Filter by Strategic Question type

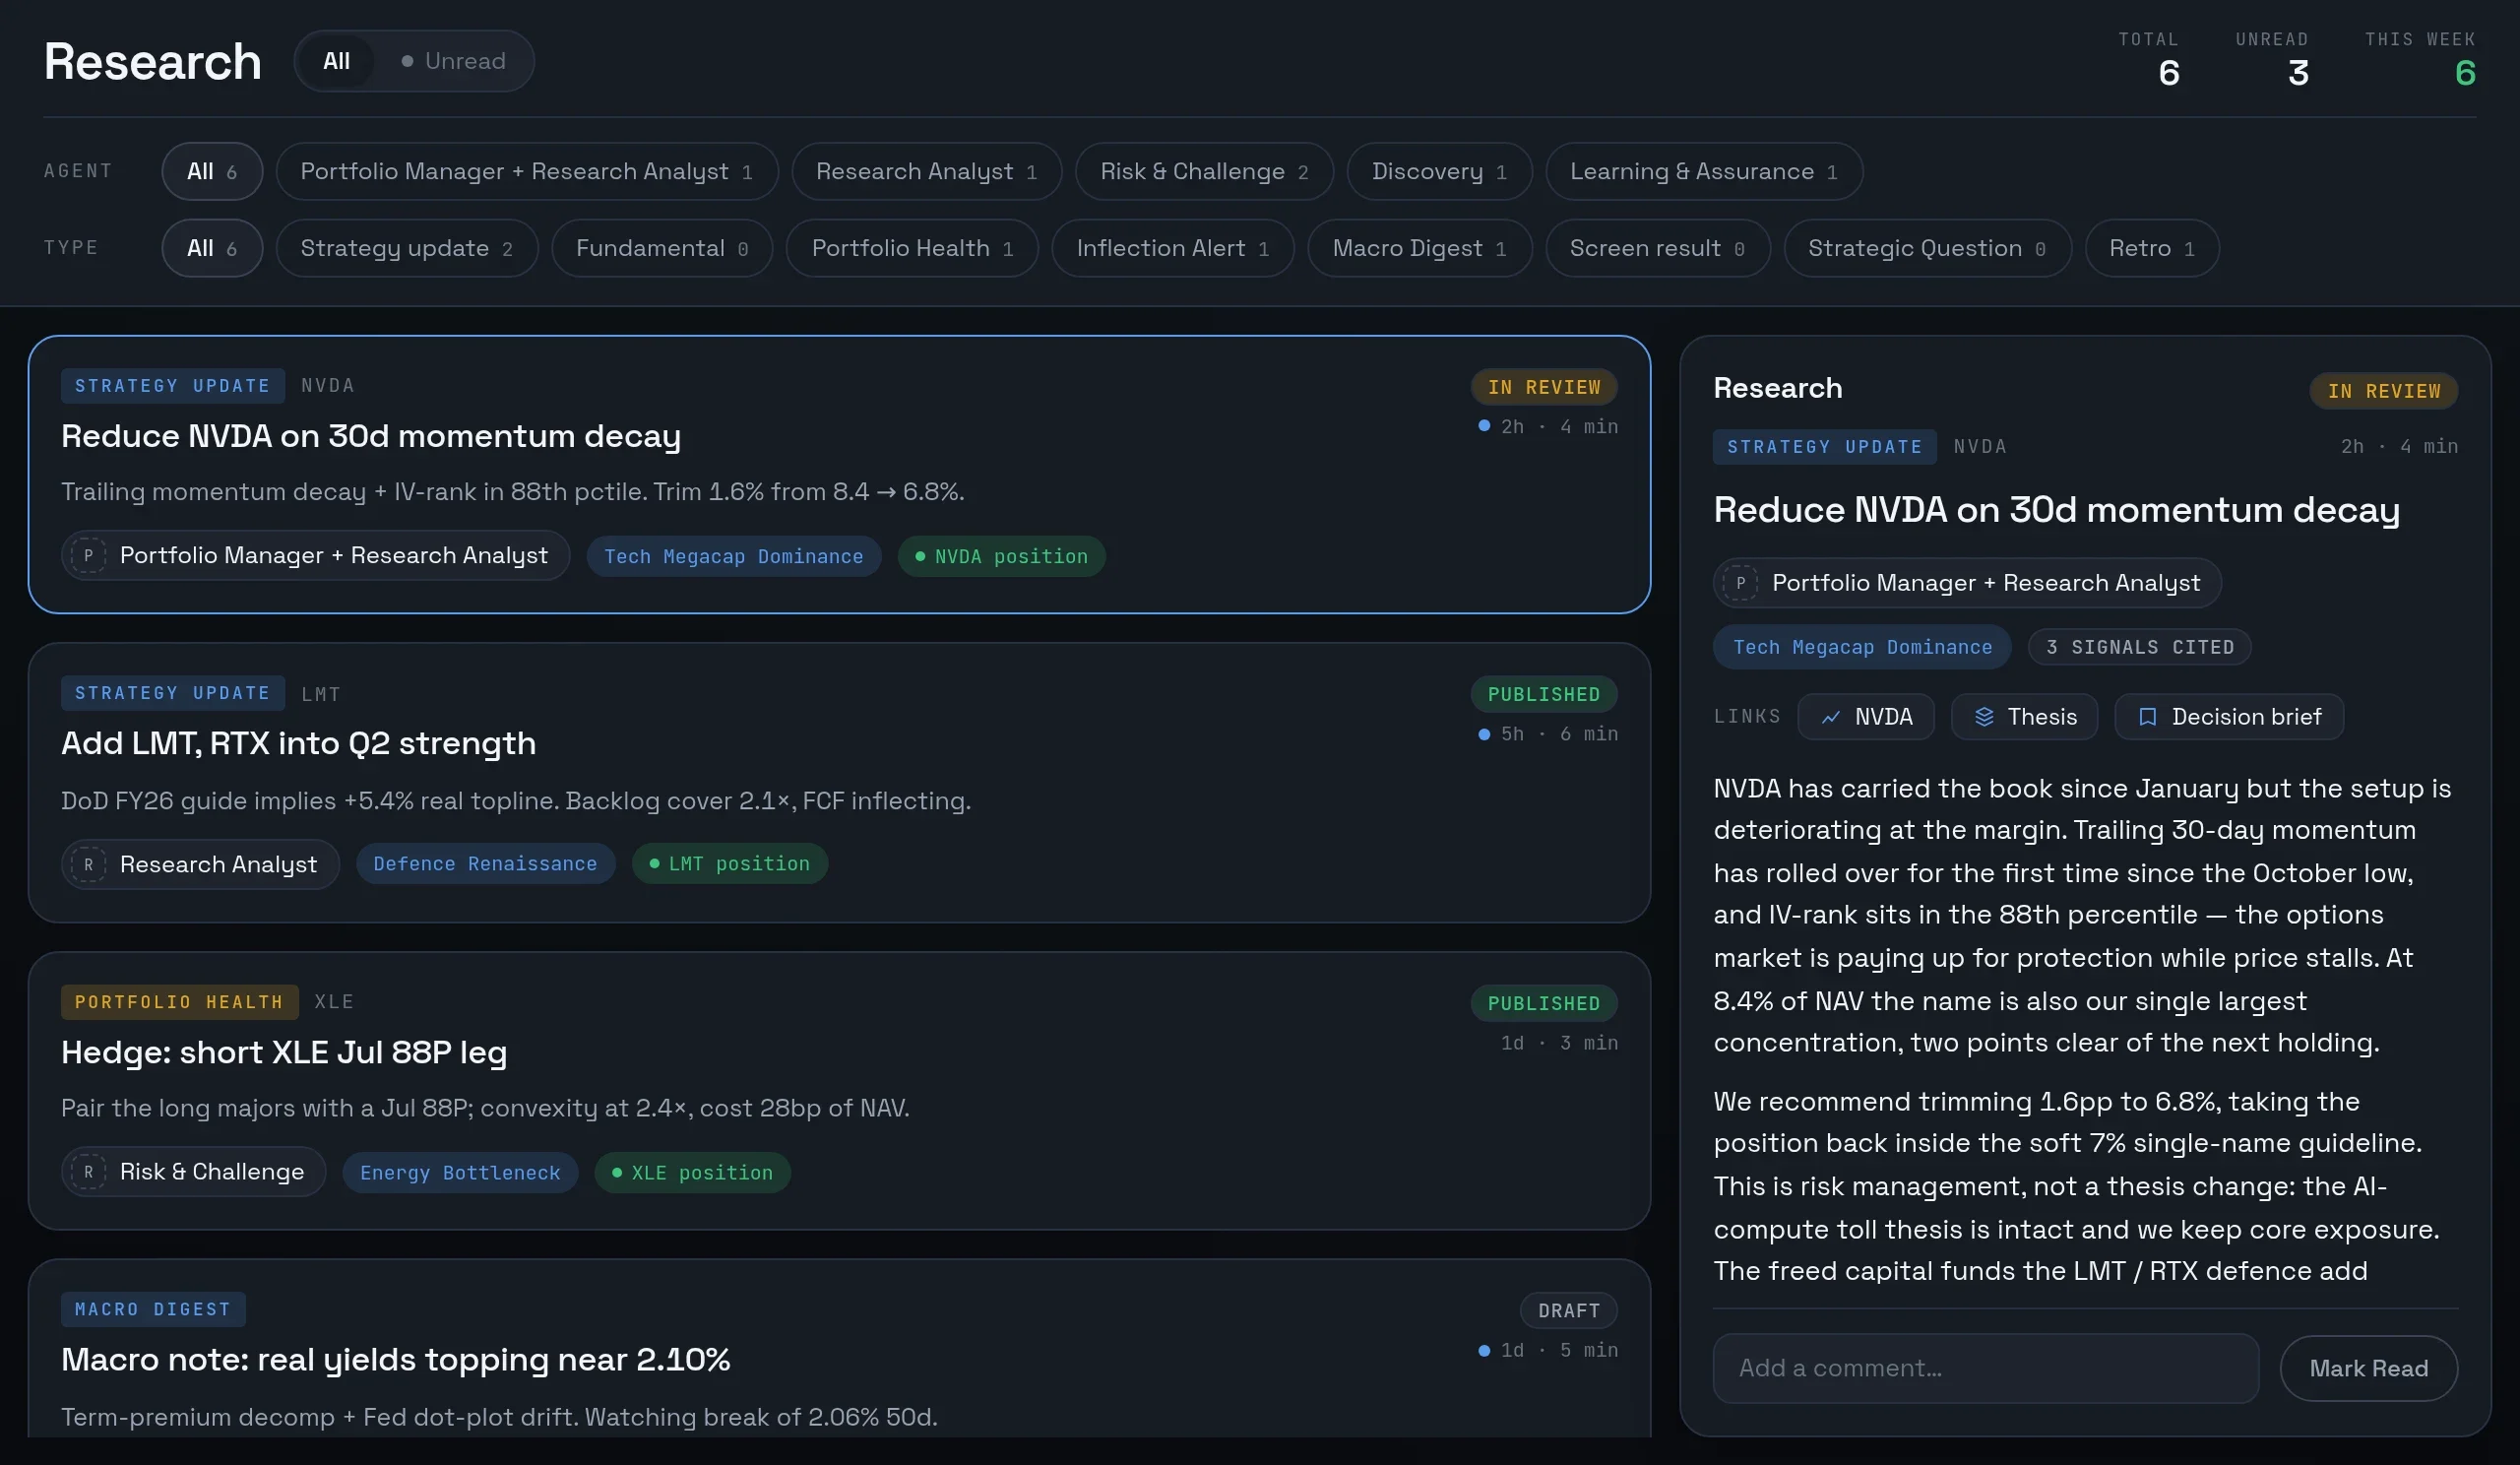click(x=1927, y=248)
